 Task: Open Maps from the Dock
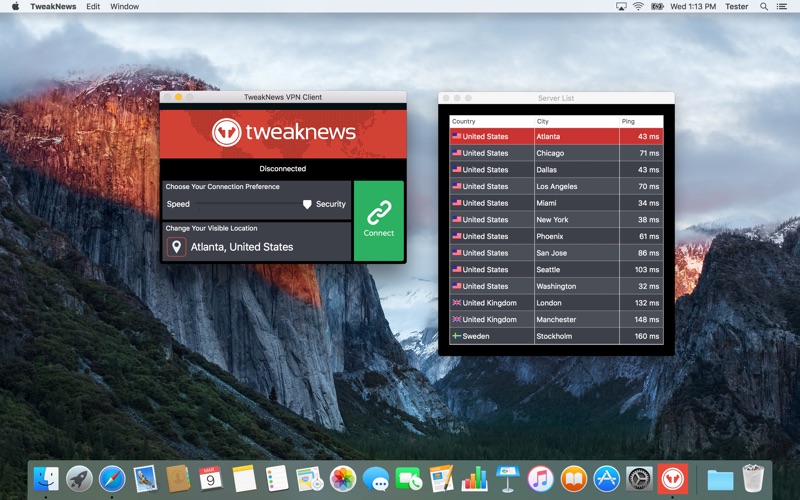point(310,479)
